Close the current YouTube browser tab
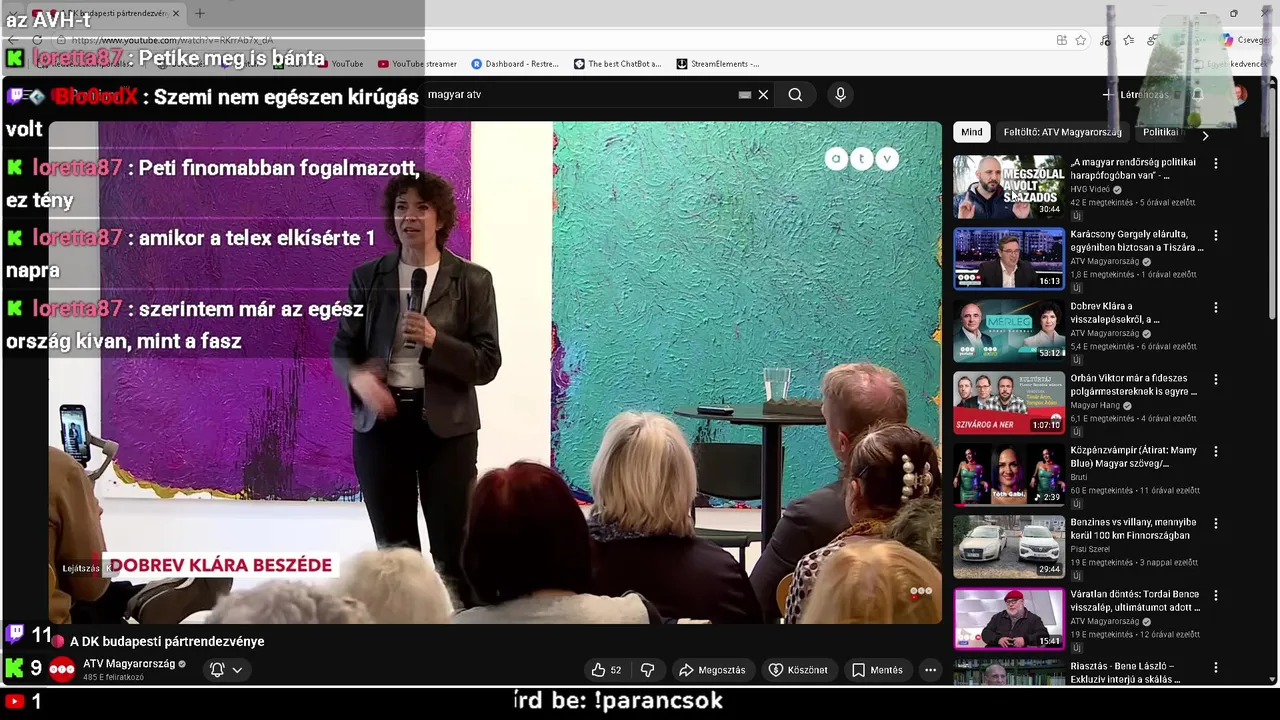The image size is (1280, 720). tap(176, 13)
